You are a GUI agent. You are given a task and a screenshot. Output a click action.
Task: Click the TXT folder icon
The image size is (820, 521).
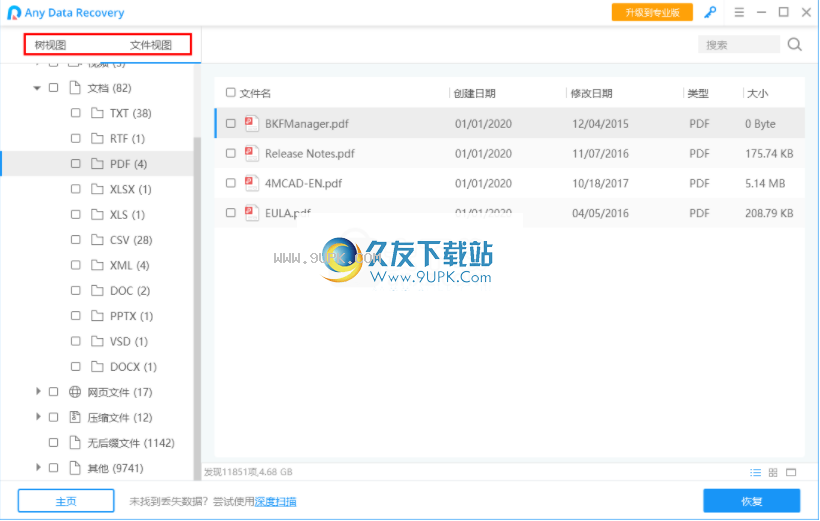click(97, 113)
